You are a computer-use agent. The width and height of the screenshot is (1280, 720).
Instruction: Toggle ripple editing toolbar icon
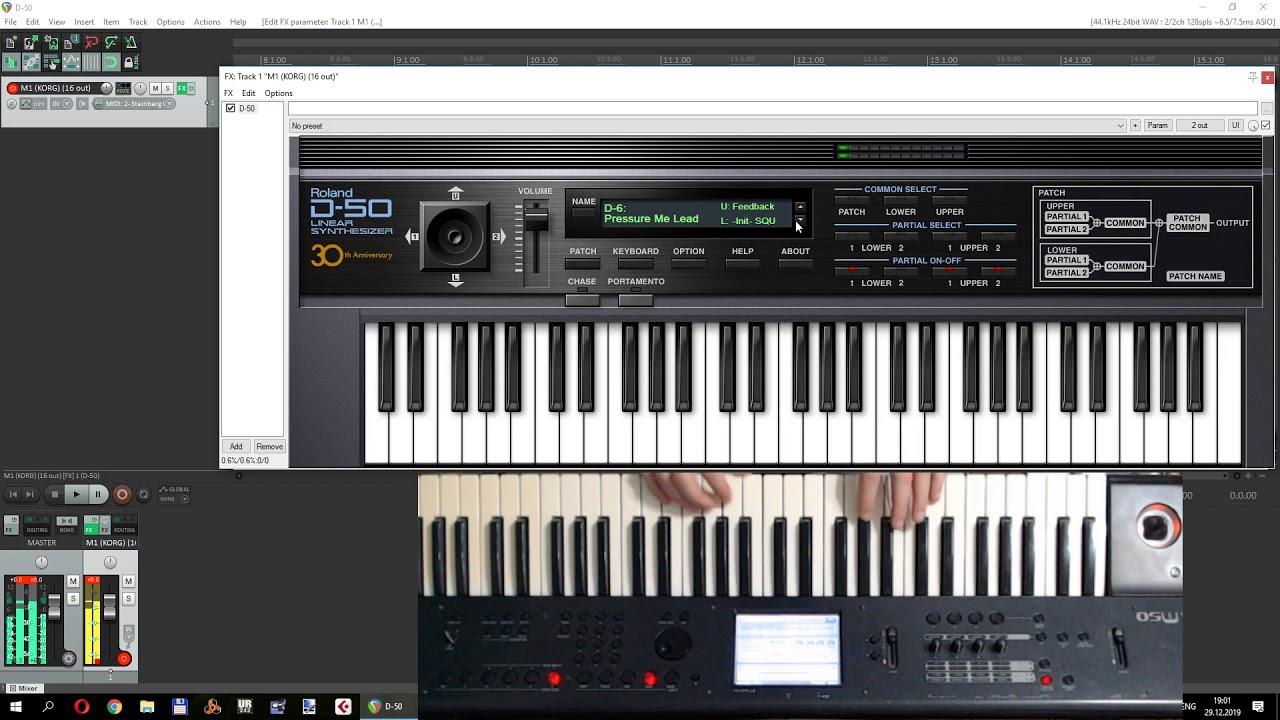[51, 62]
